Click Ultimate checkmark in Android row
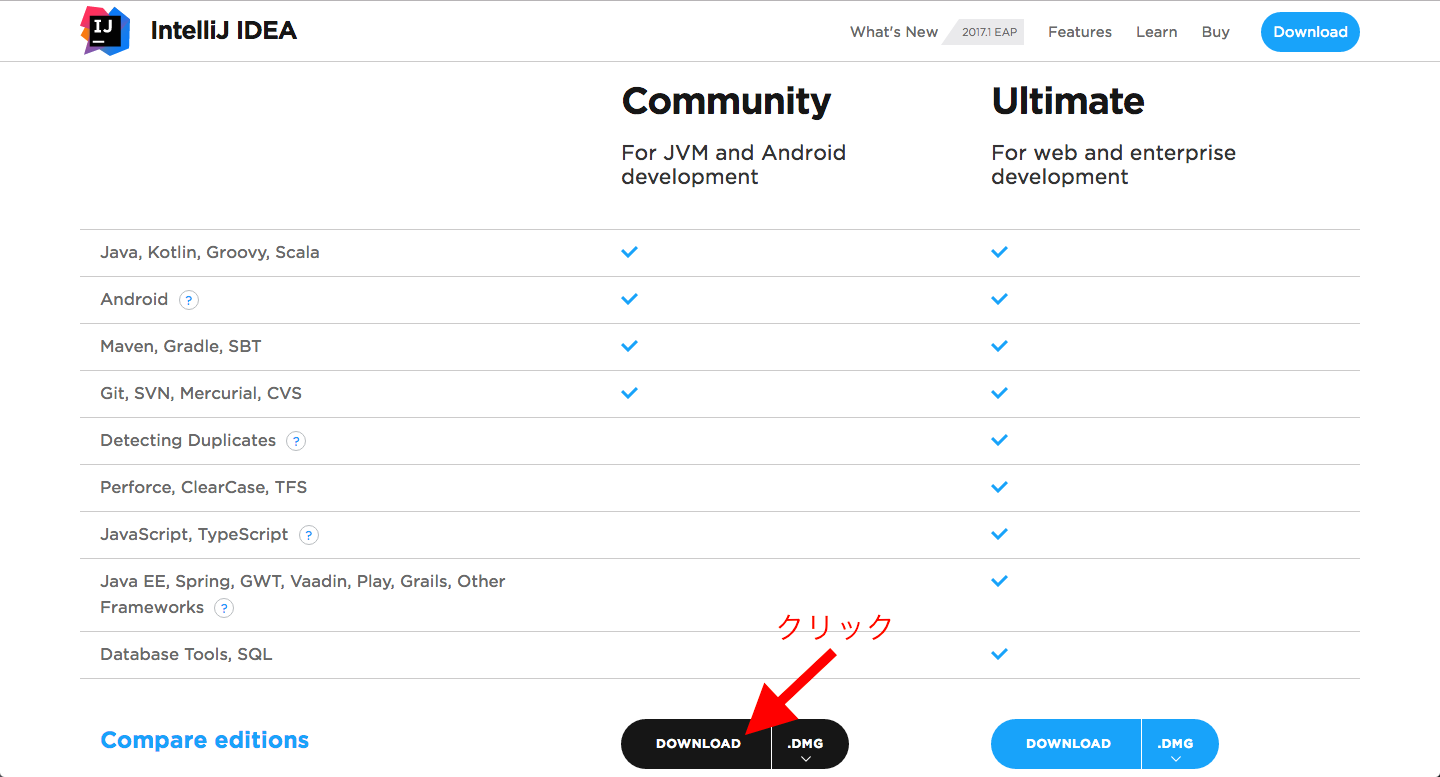Screen dimensions: 1440x777 tap(999, 299)
